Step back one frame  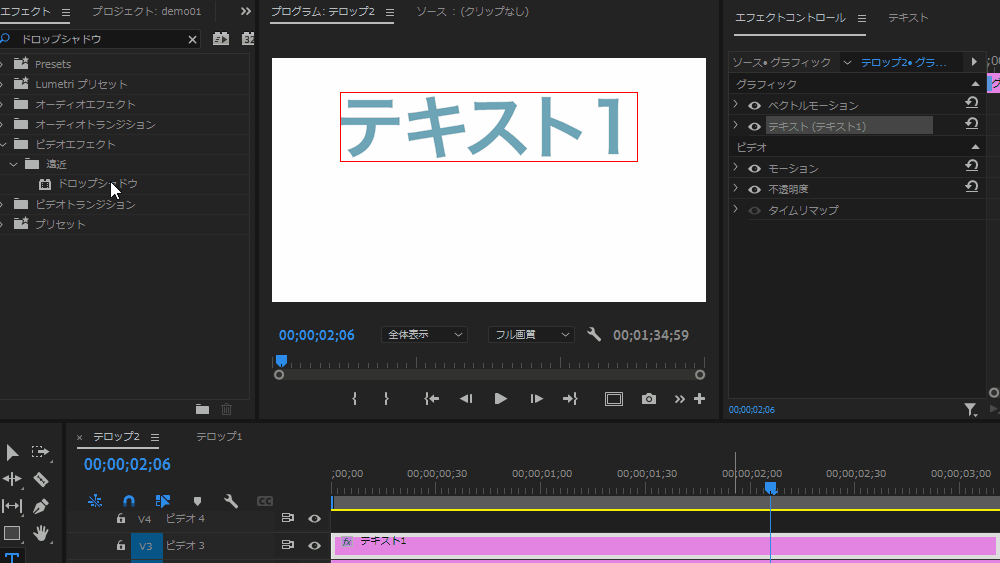point(466,398)
